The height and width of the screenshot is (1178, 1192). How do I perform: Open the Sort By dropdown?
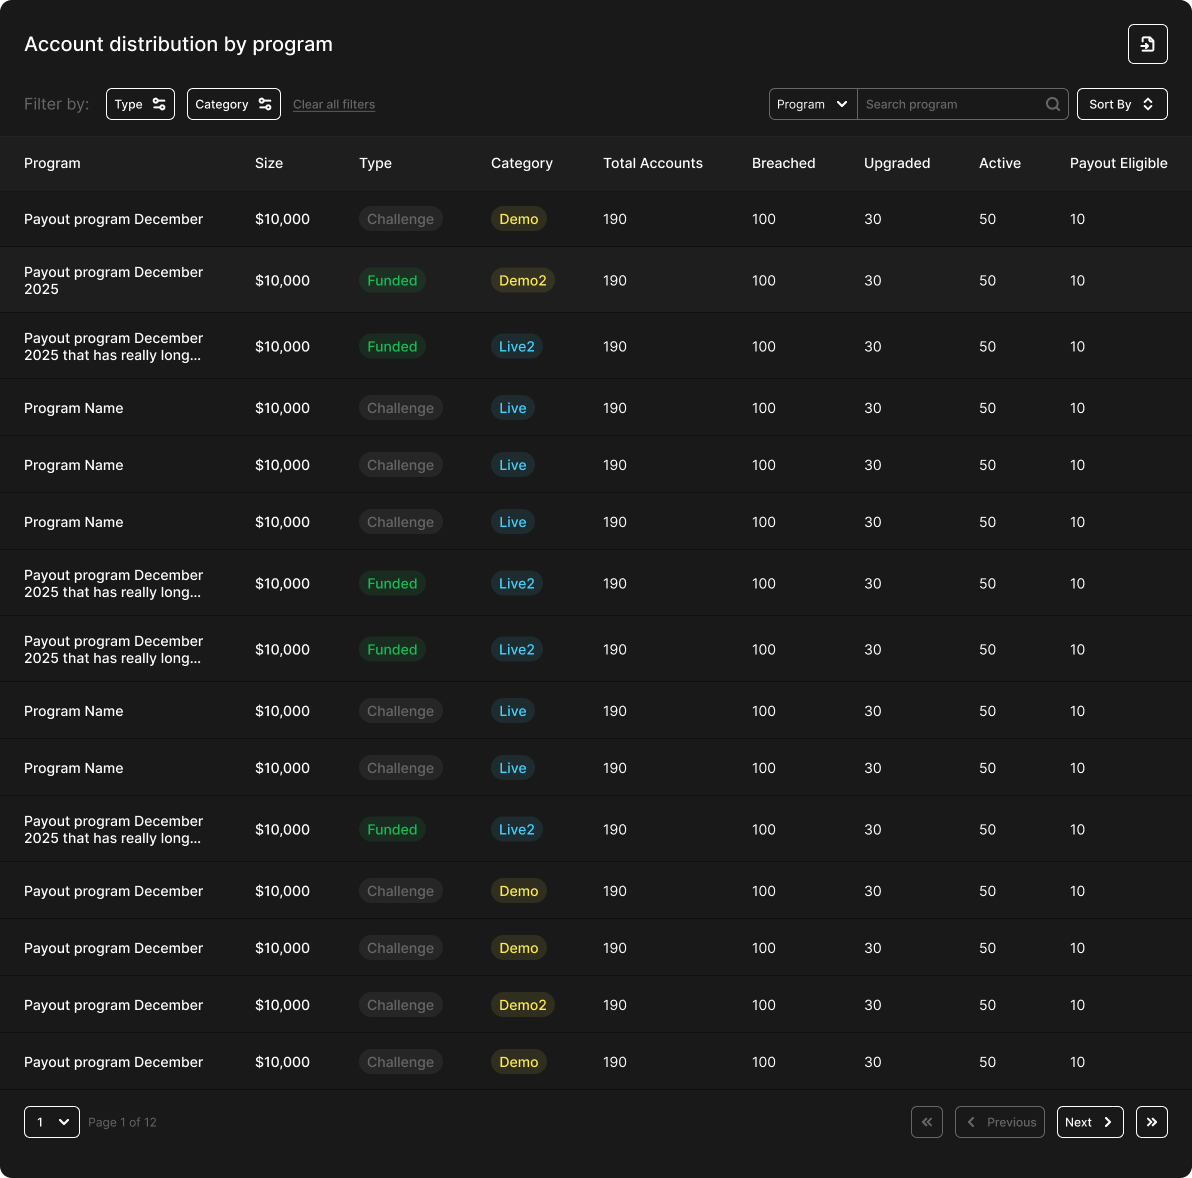pyautogui.click(x=1121, y=104)
